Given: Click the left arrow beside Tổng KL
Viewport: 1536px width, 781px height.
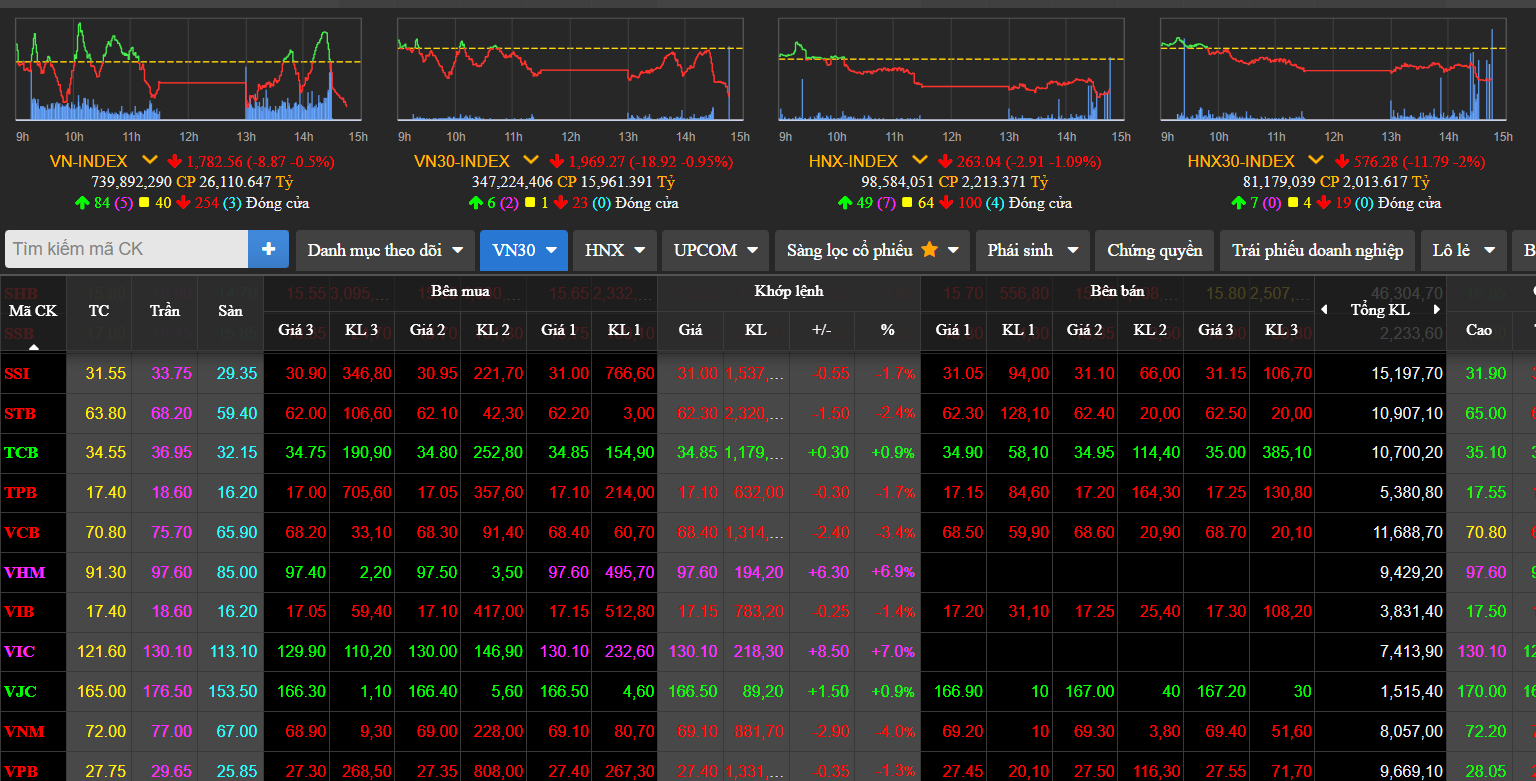Looking at the screenshot, I should pos(1325,310).
